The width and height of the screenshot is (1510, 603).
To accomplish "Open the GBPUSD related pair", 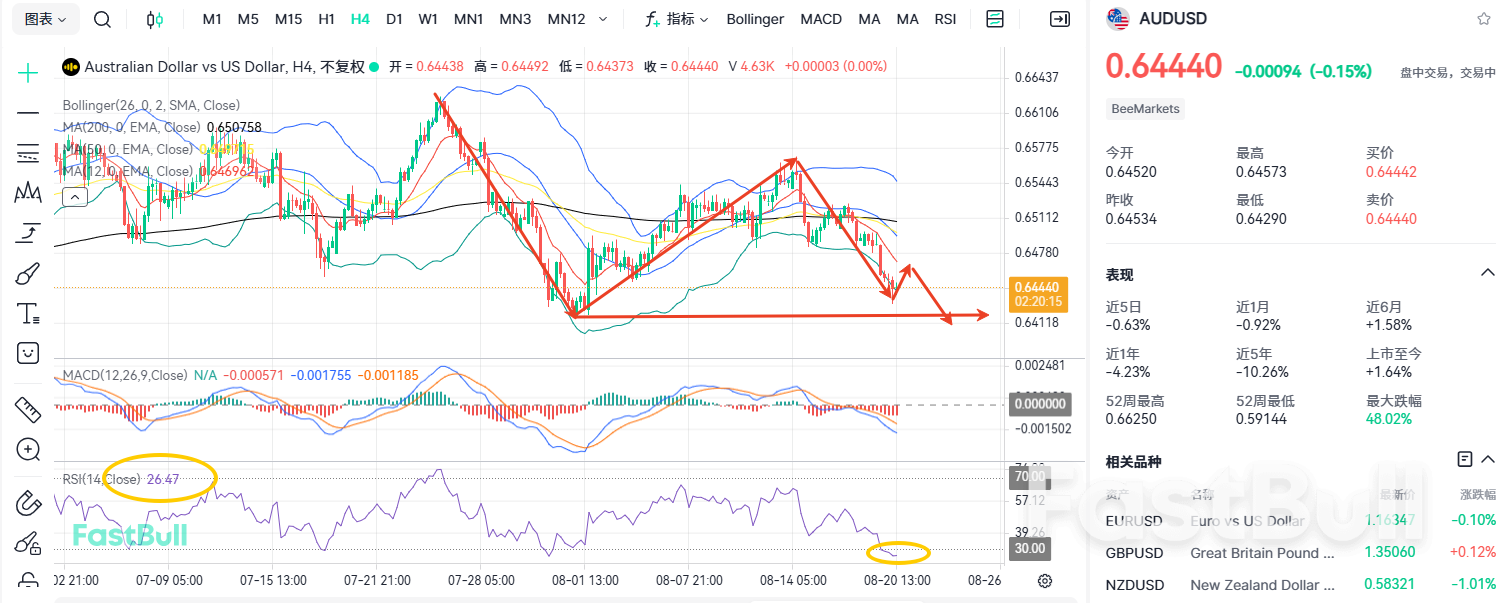I will (x=1134, y=552).
